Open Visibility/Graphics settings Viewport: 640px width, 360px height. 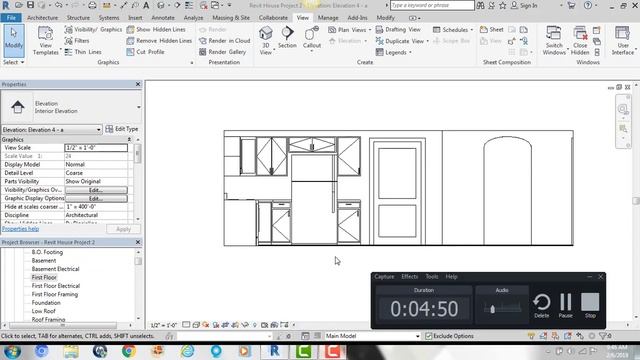[x=93, y=29]
